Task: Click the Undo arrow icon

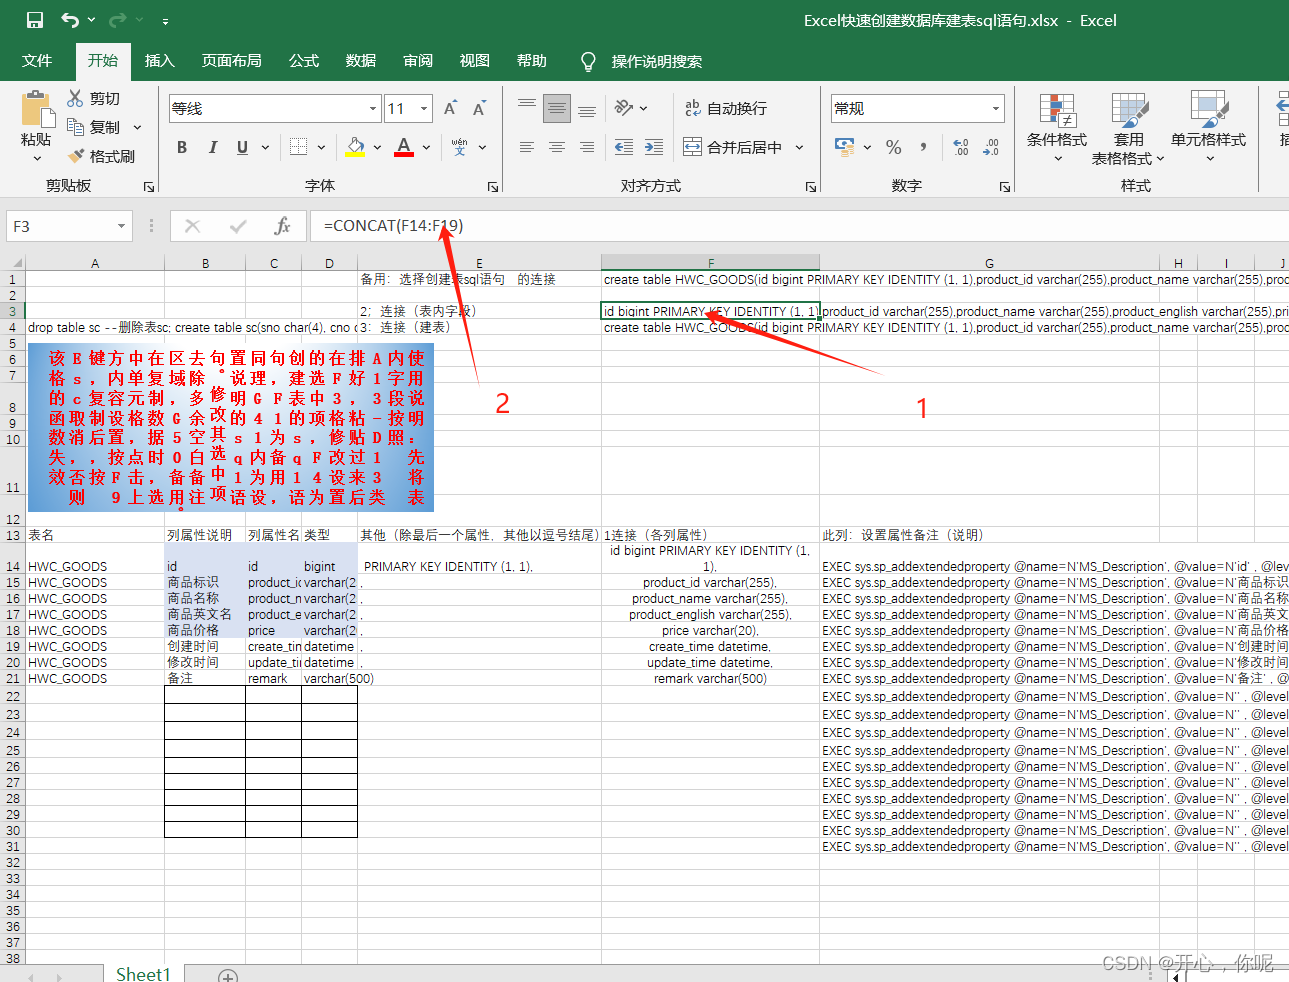Action: [x=70, y=20]
